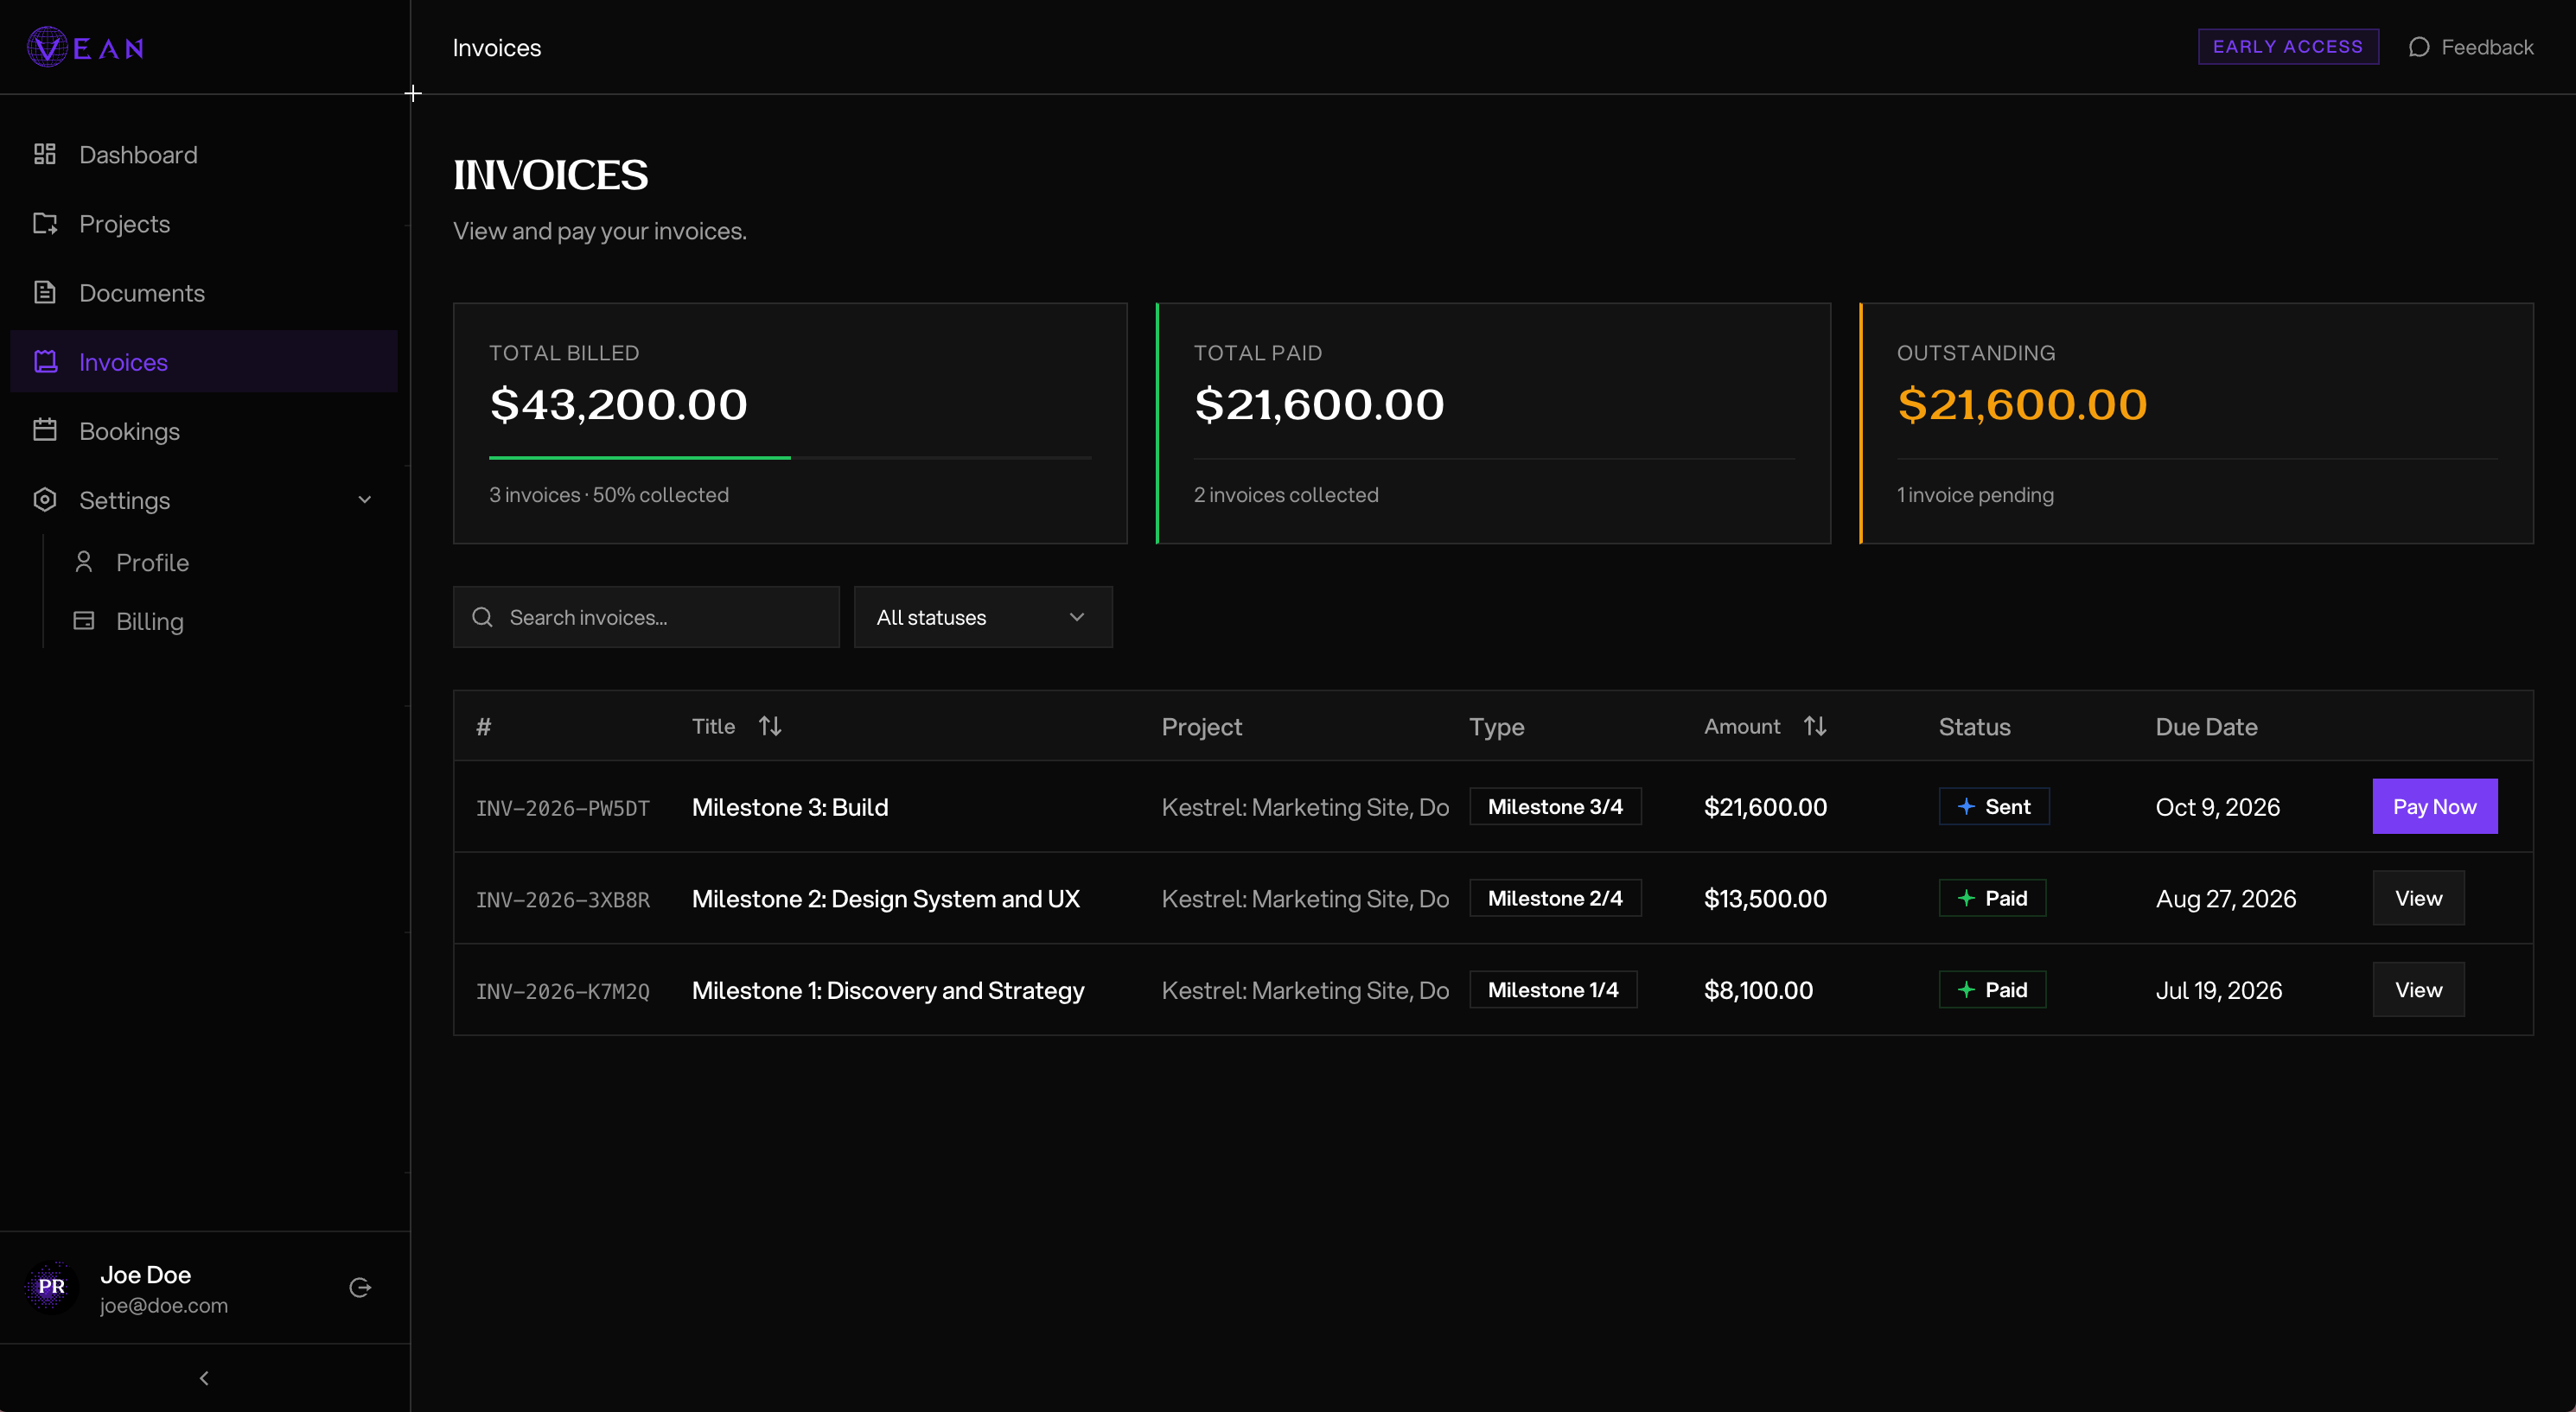Click the Billing card icon
This screenshot has height=1412, width=2576.
pos(84,621)
